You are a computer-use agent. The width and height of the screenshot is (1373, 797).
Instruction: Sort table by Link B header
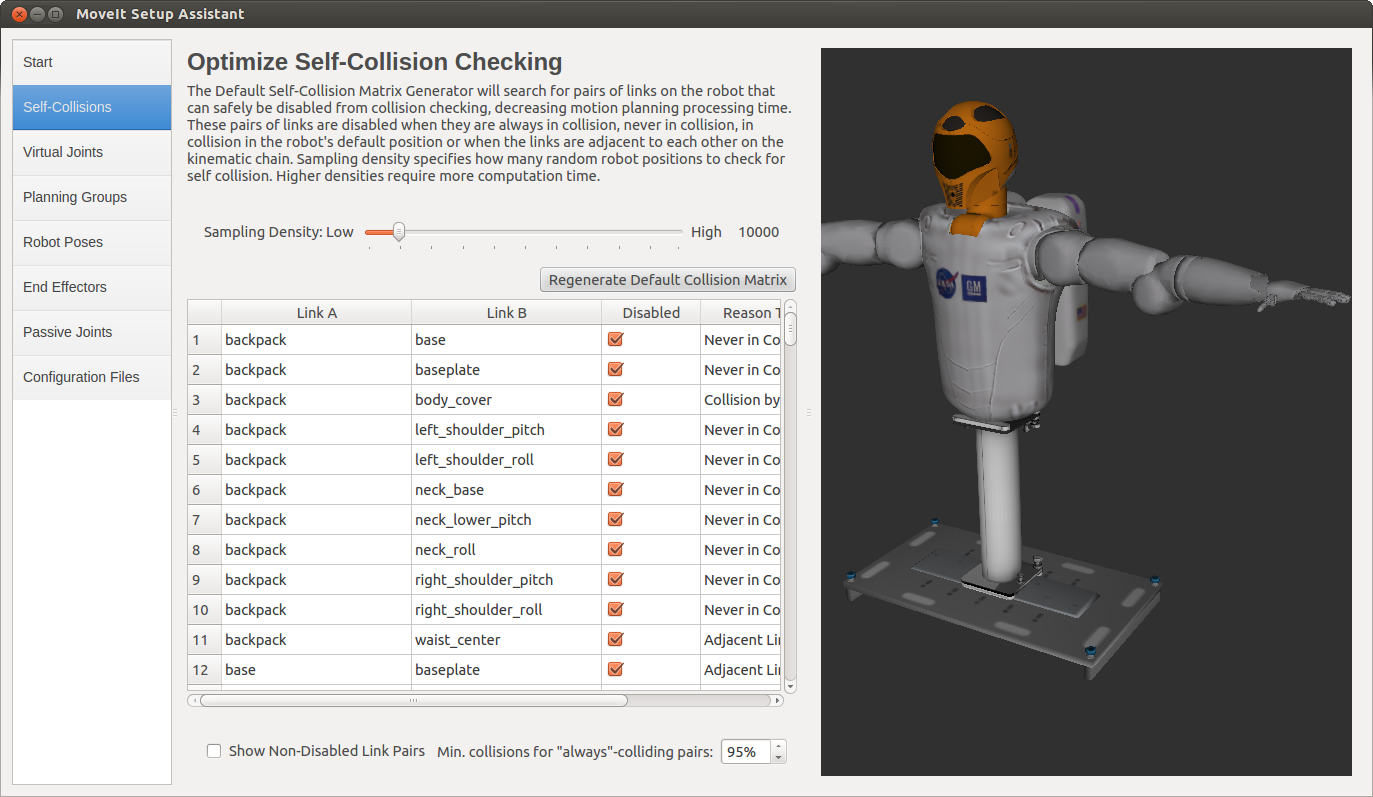pos(506,313)
